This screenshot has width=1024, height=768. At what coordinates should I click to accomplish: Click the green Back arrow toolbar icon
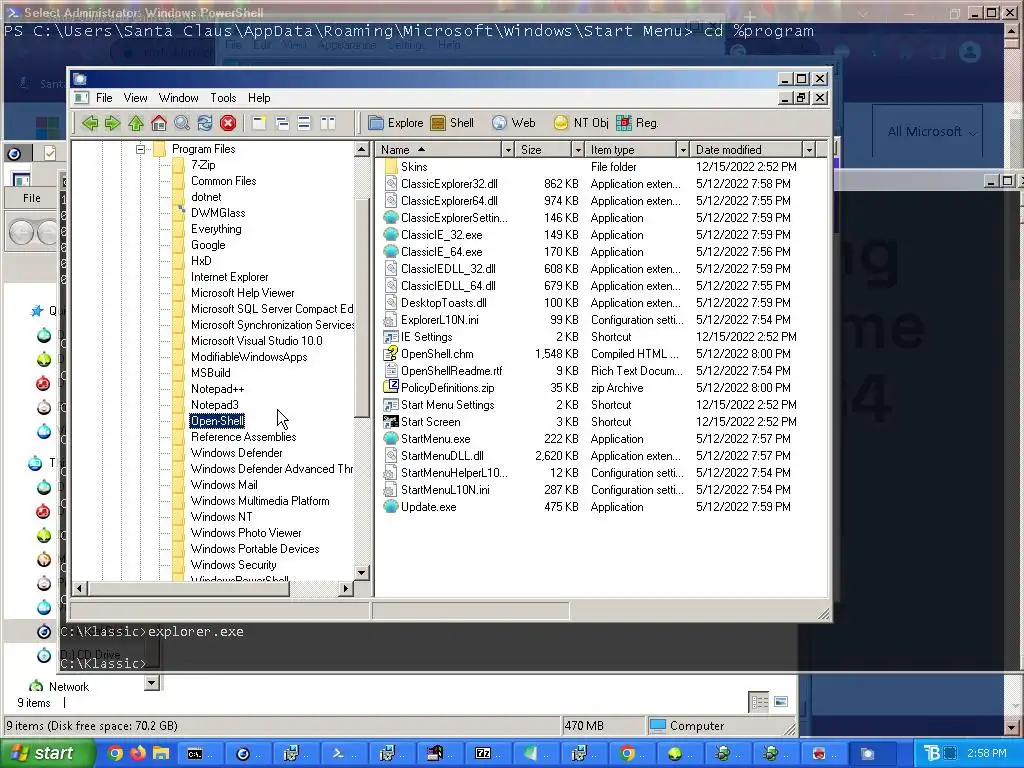coord(90,123)
